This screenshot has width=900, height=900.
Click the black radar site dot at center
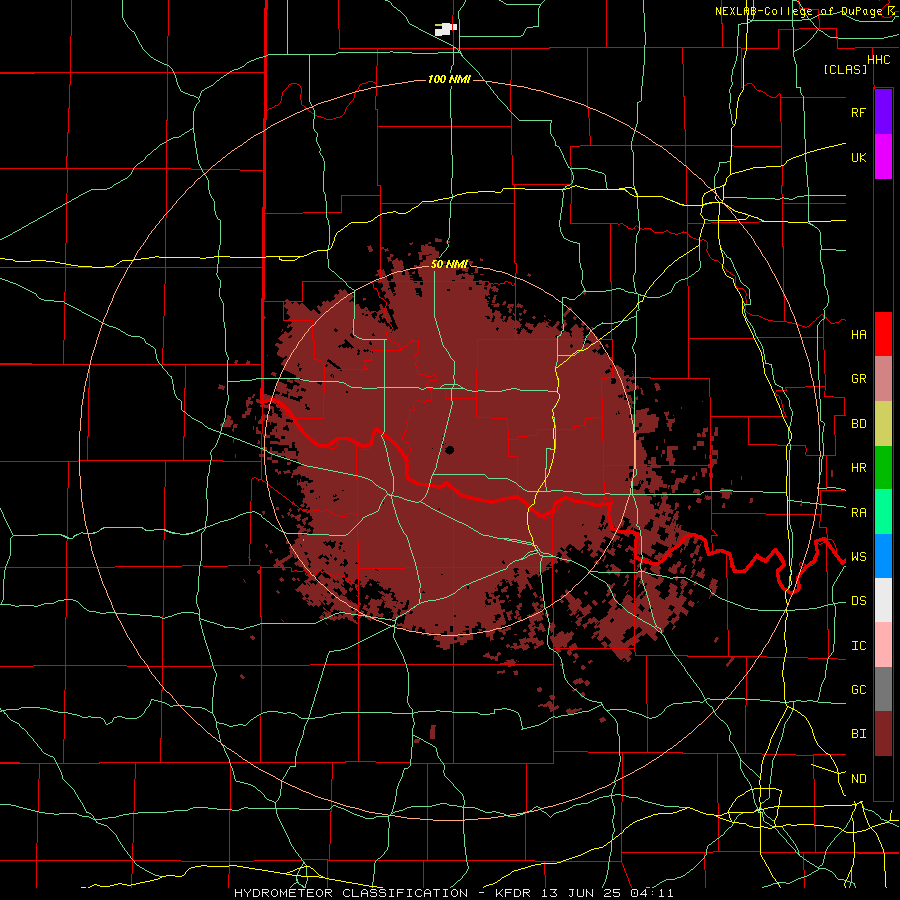coord(449,450)
